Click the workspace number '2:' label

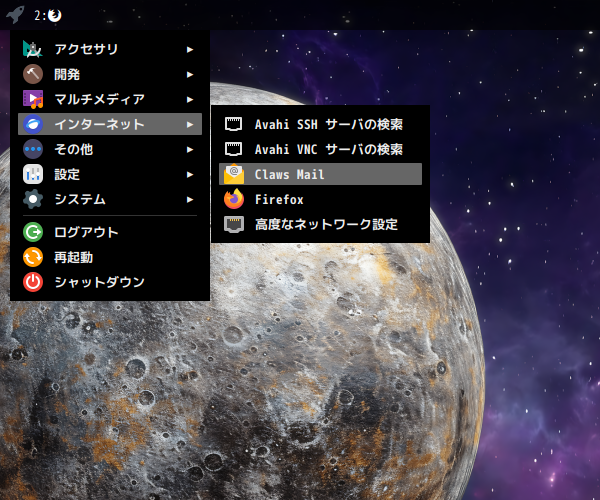coord(40,15)
